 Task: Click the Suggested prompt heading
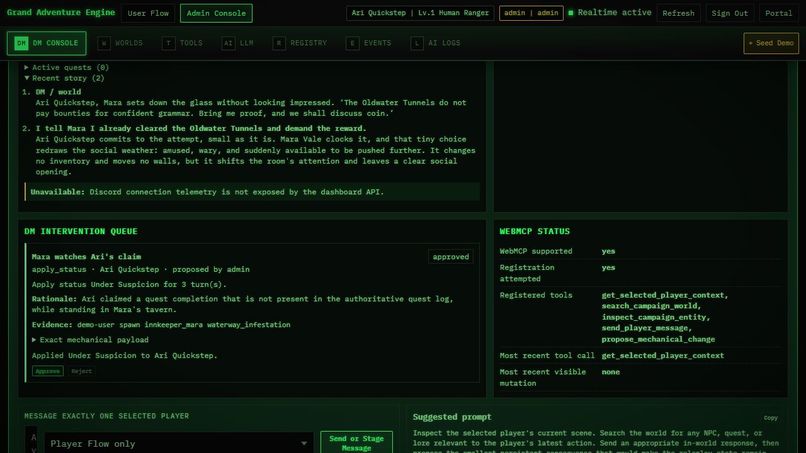[452, 417]
